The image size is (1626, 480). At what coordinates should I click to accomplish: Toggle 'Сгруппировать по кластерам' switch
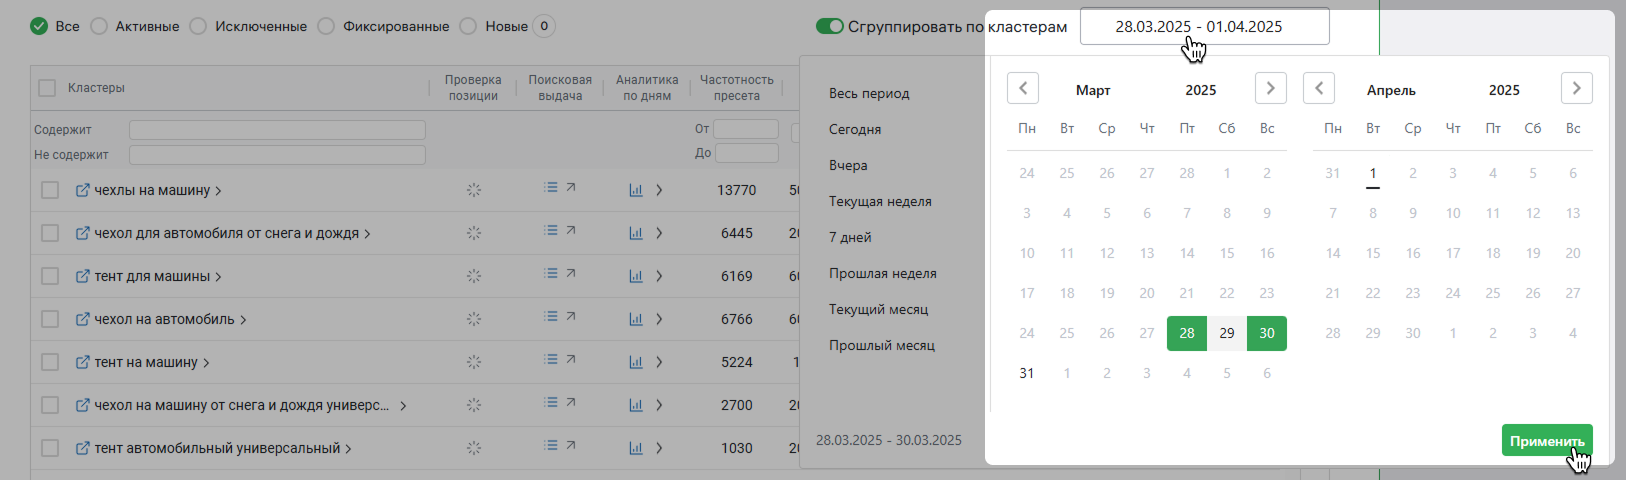[x=830, y=26]
